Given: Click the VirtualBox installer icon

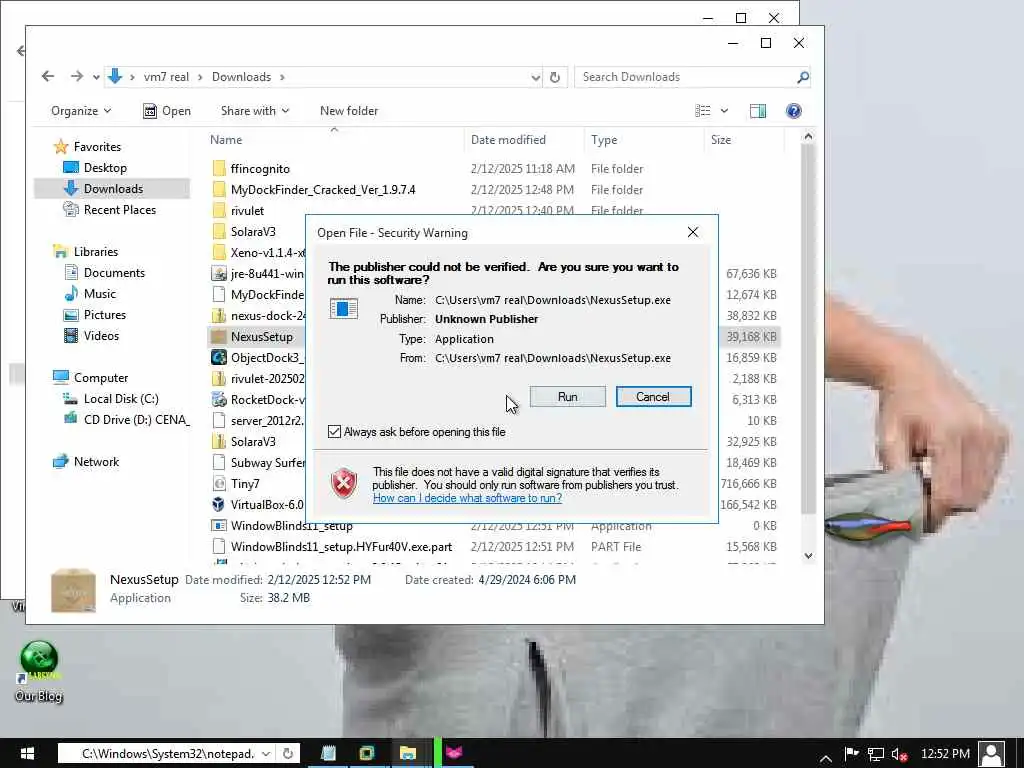Looking at the screenshot, I should click(219, 505).
